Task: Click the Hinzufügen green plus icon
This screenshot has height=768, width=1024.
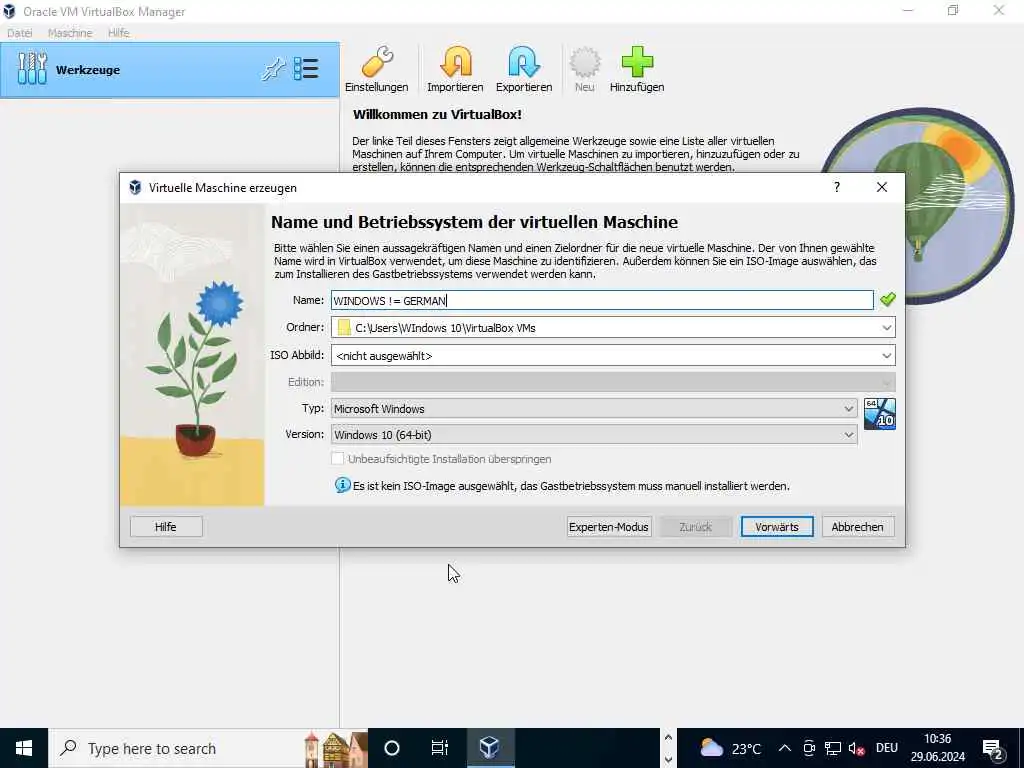Action: click(x=637, y=62)
